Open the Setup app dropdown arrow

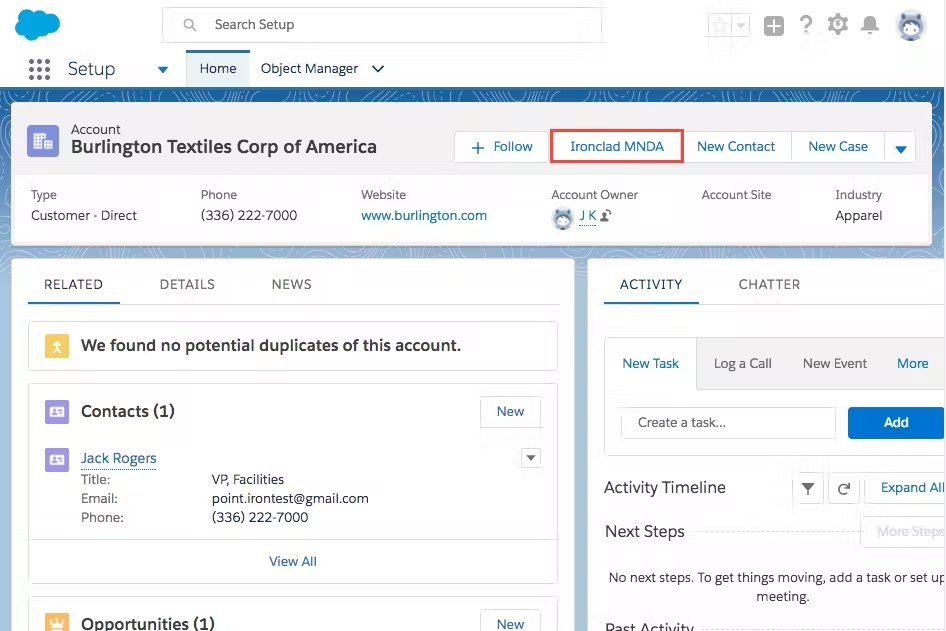[162, 69]
